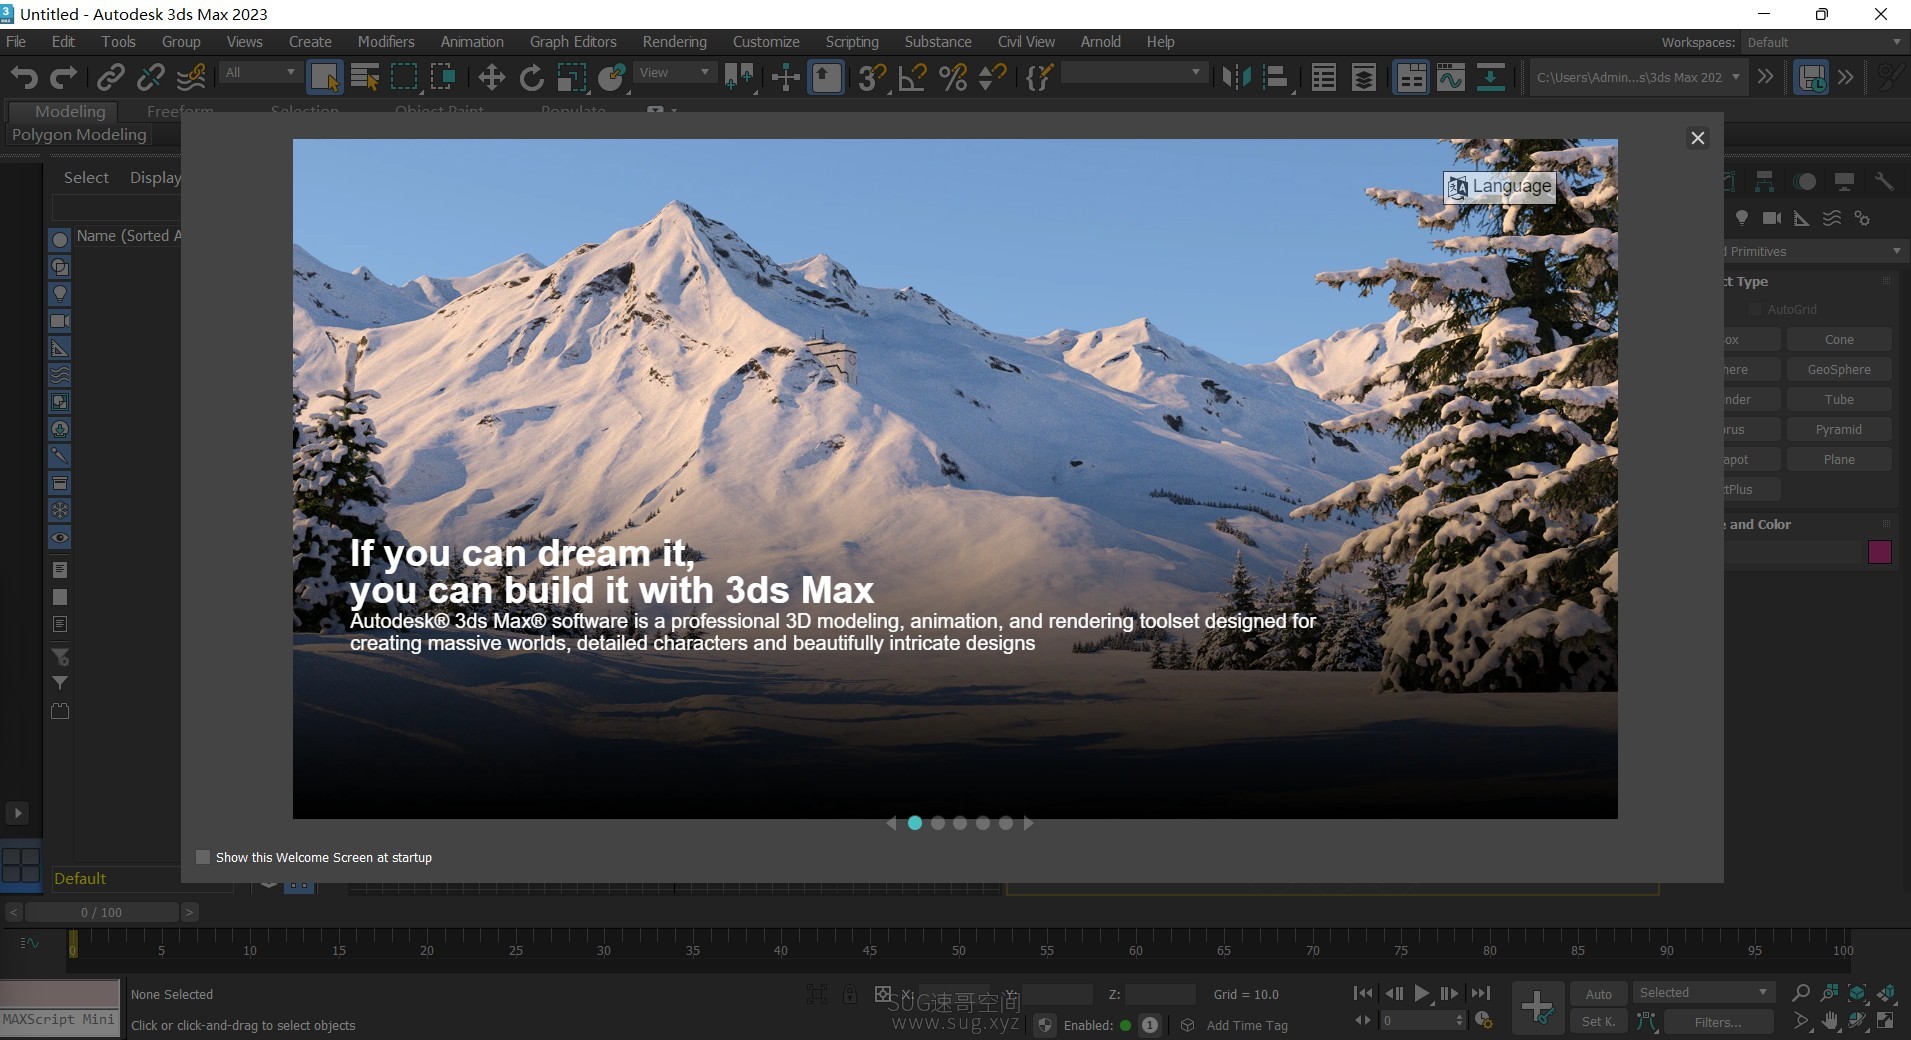Select the last welcome slide dot

tap(1006, 823)
